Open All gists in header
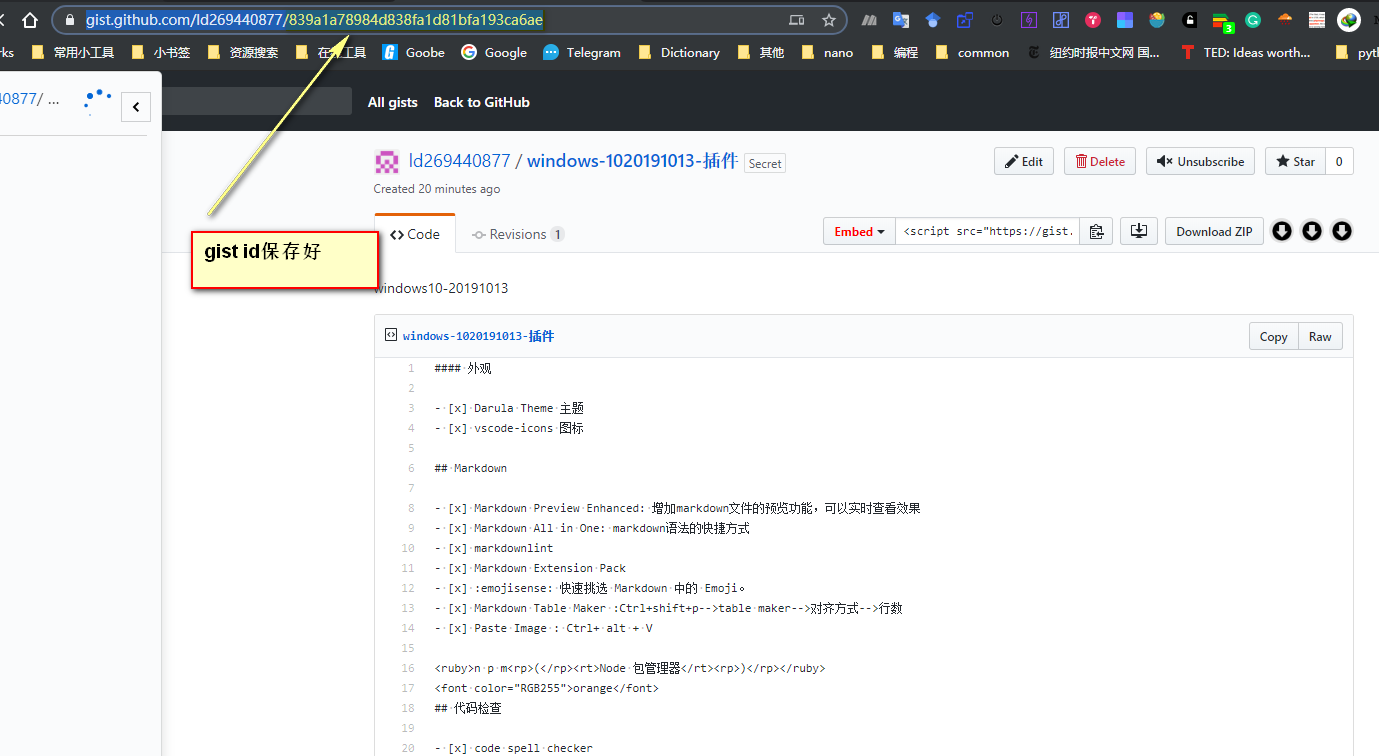Image resolution: width=1379 pixels, height=756 pixels. point(393,102)
